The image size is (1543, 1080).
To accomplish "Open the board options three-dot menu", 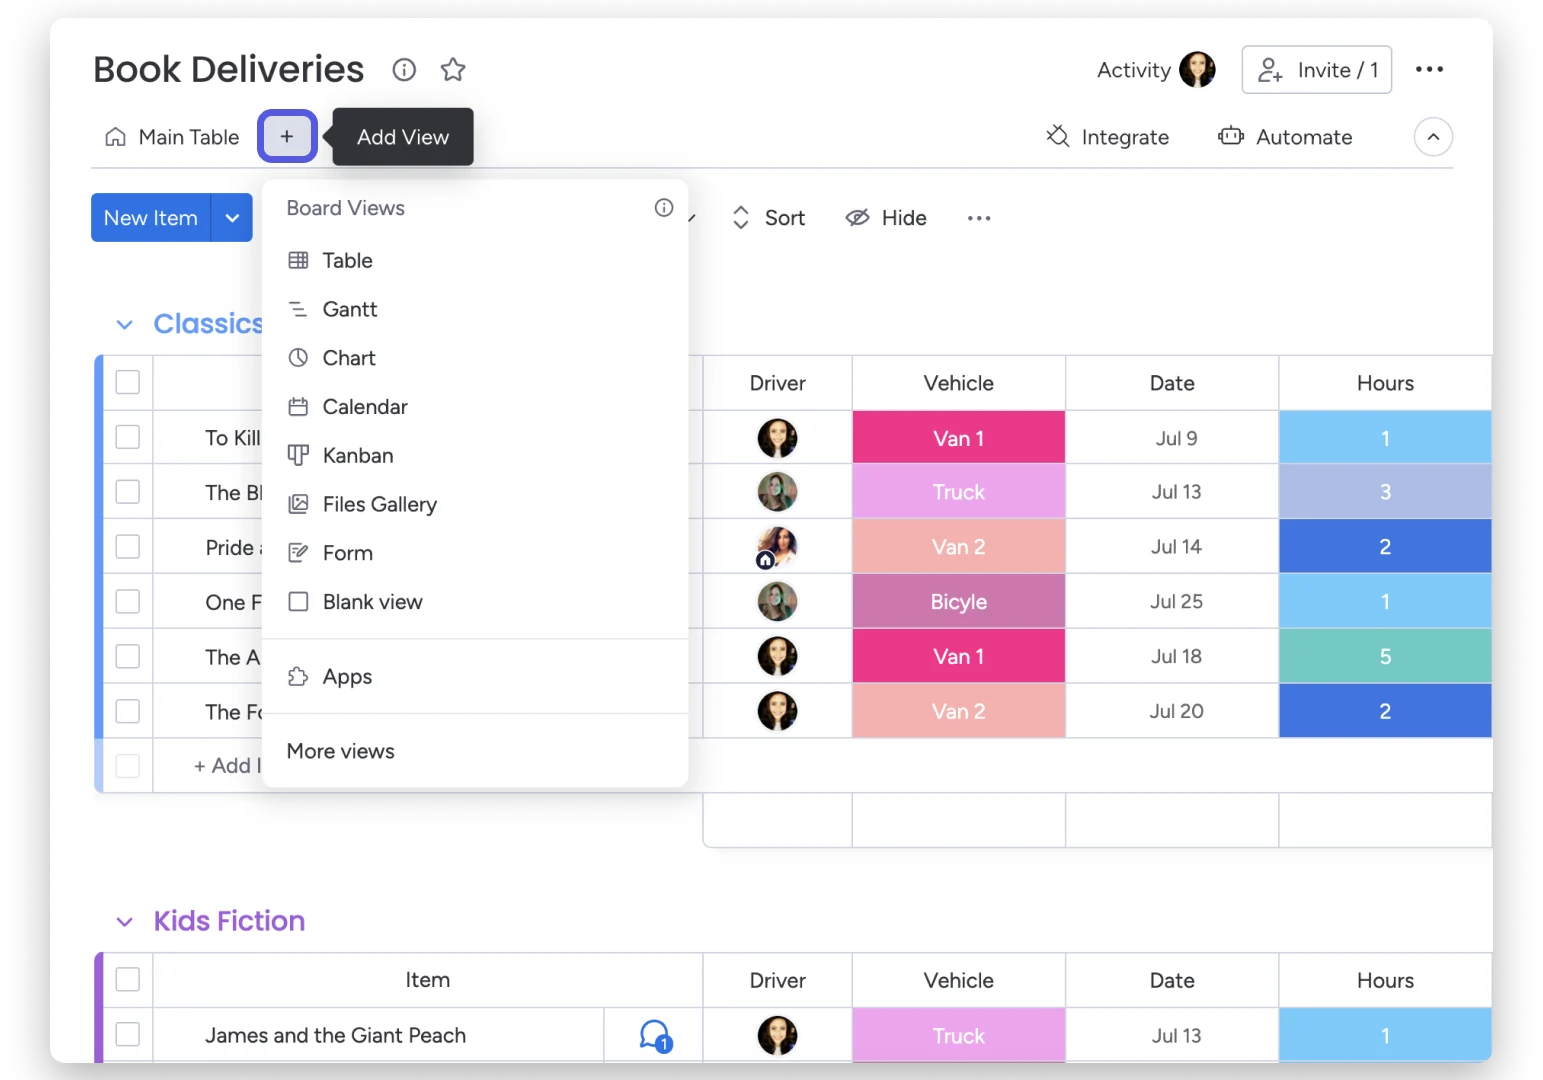I will [1429, 69].
